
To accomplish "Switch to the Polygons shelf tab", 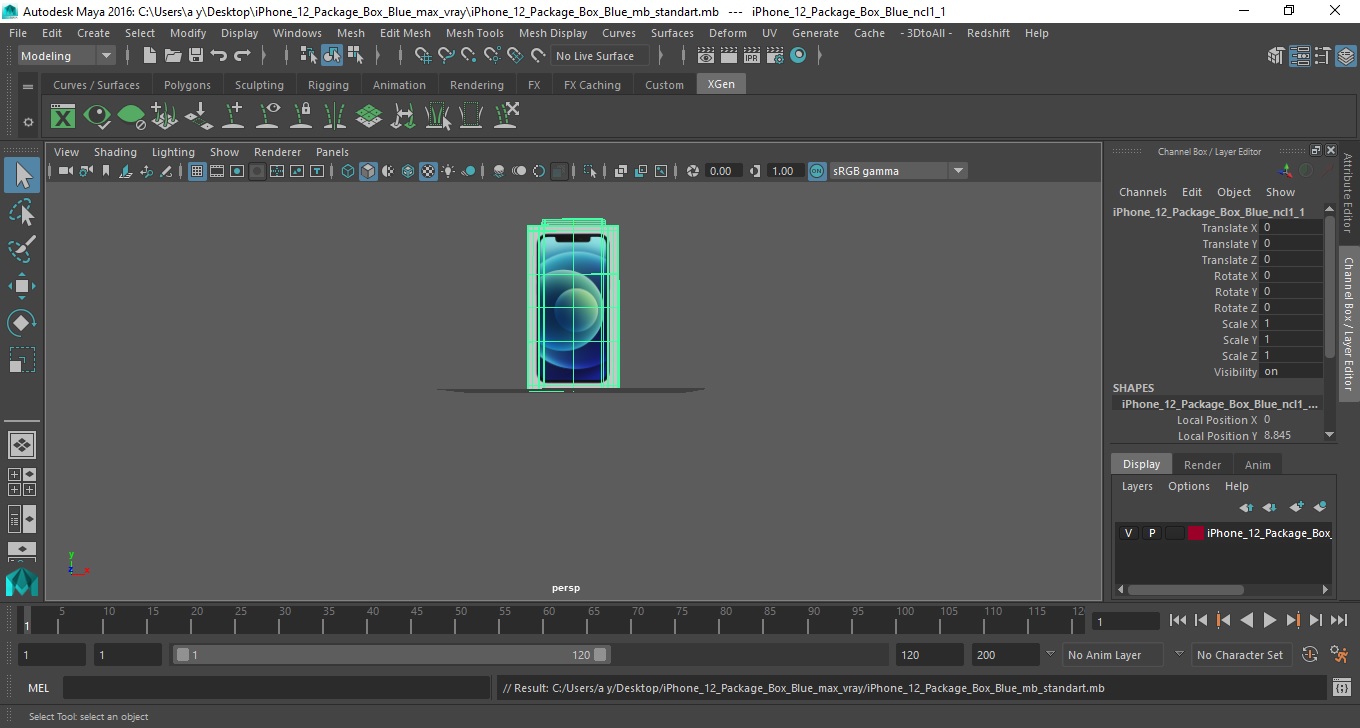I will [187, 85].
